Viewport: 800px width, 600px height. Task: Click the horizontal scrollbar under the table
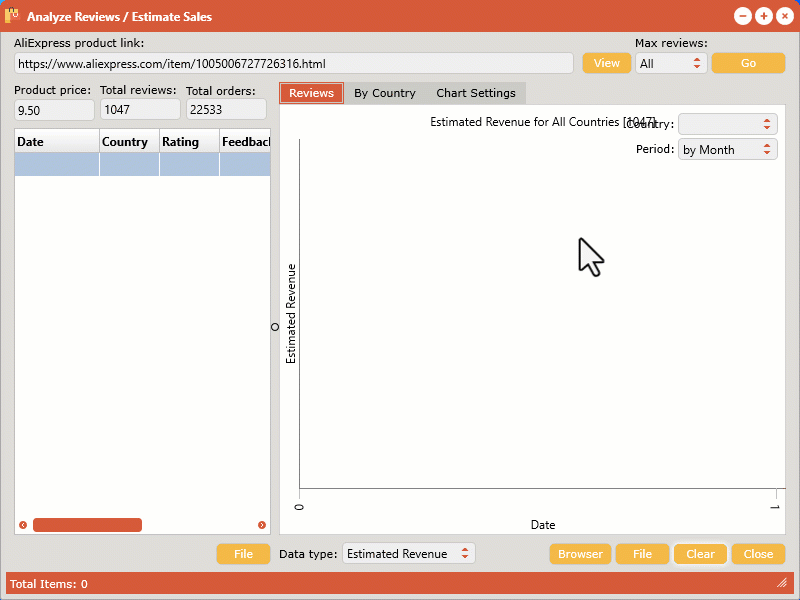(87, 525)
